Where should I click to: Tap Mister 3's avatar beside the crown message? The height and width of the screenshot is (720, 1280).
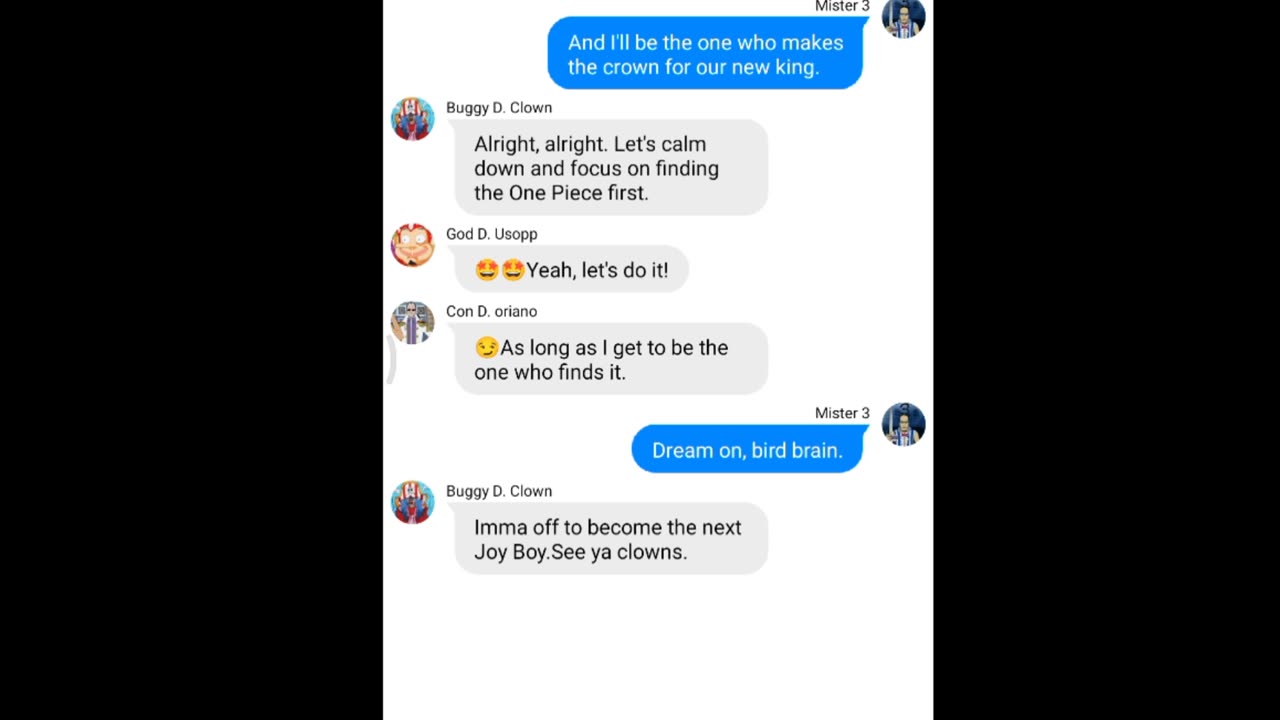click(903, 19)
